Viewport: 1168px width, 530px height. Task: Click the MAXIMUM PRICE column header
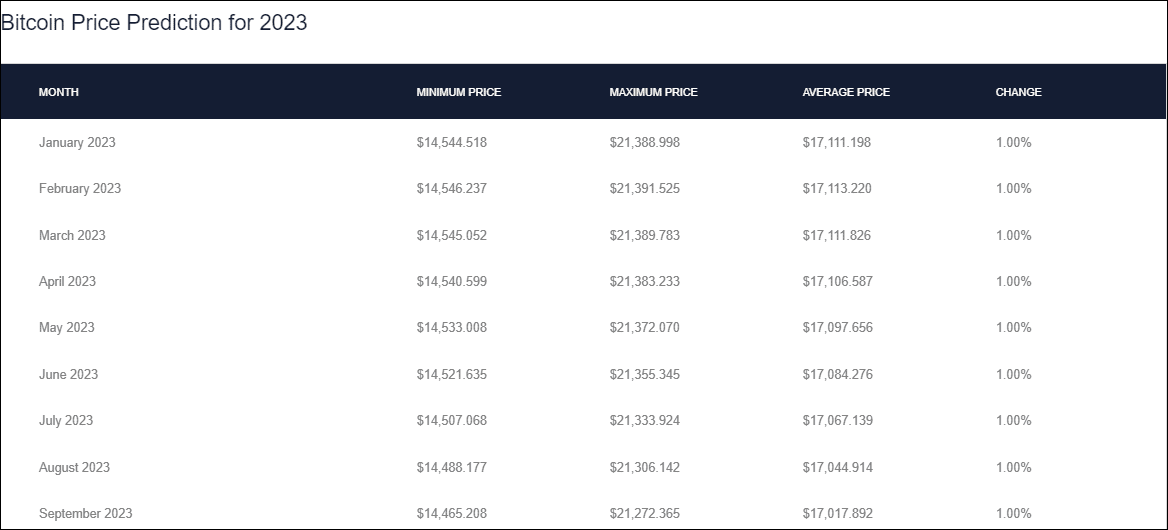coord(653,92)
